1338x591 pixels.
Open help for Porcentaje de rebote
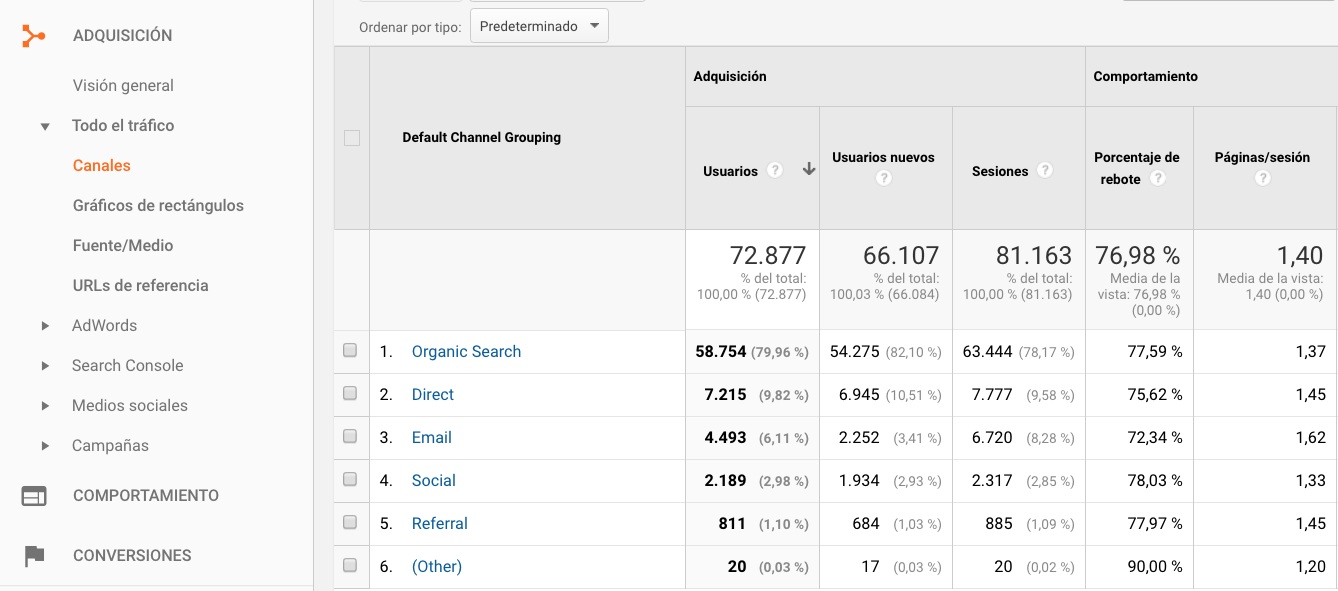coord(1157,178)
